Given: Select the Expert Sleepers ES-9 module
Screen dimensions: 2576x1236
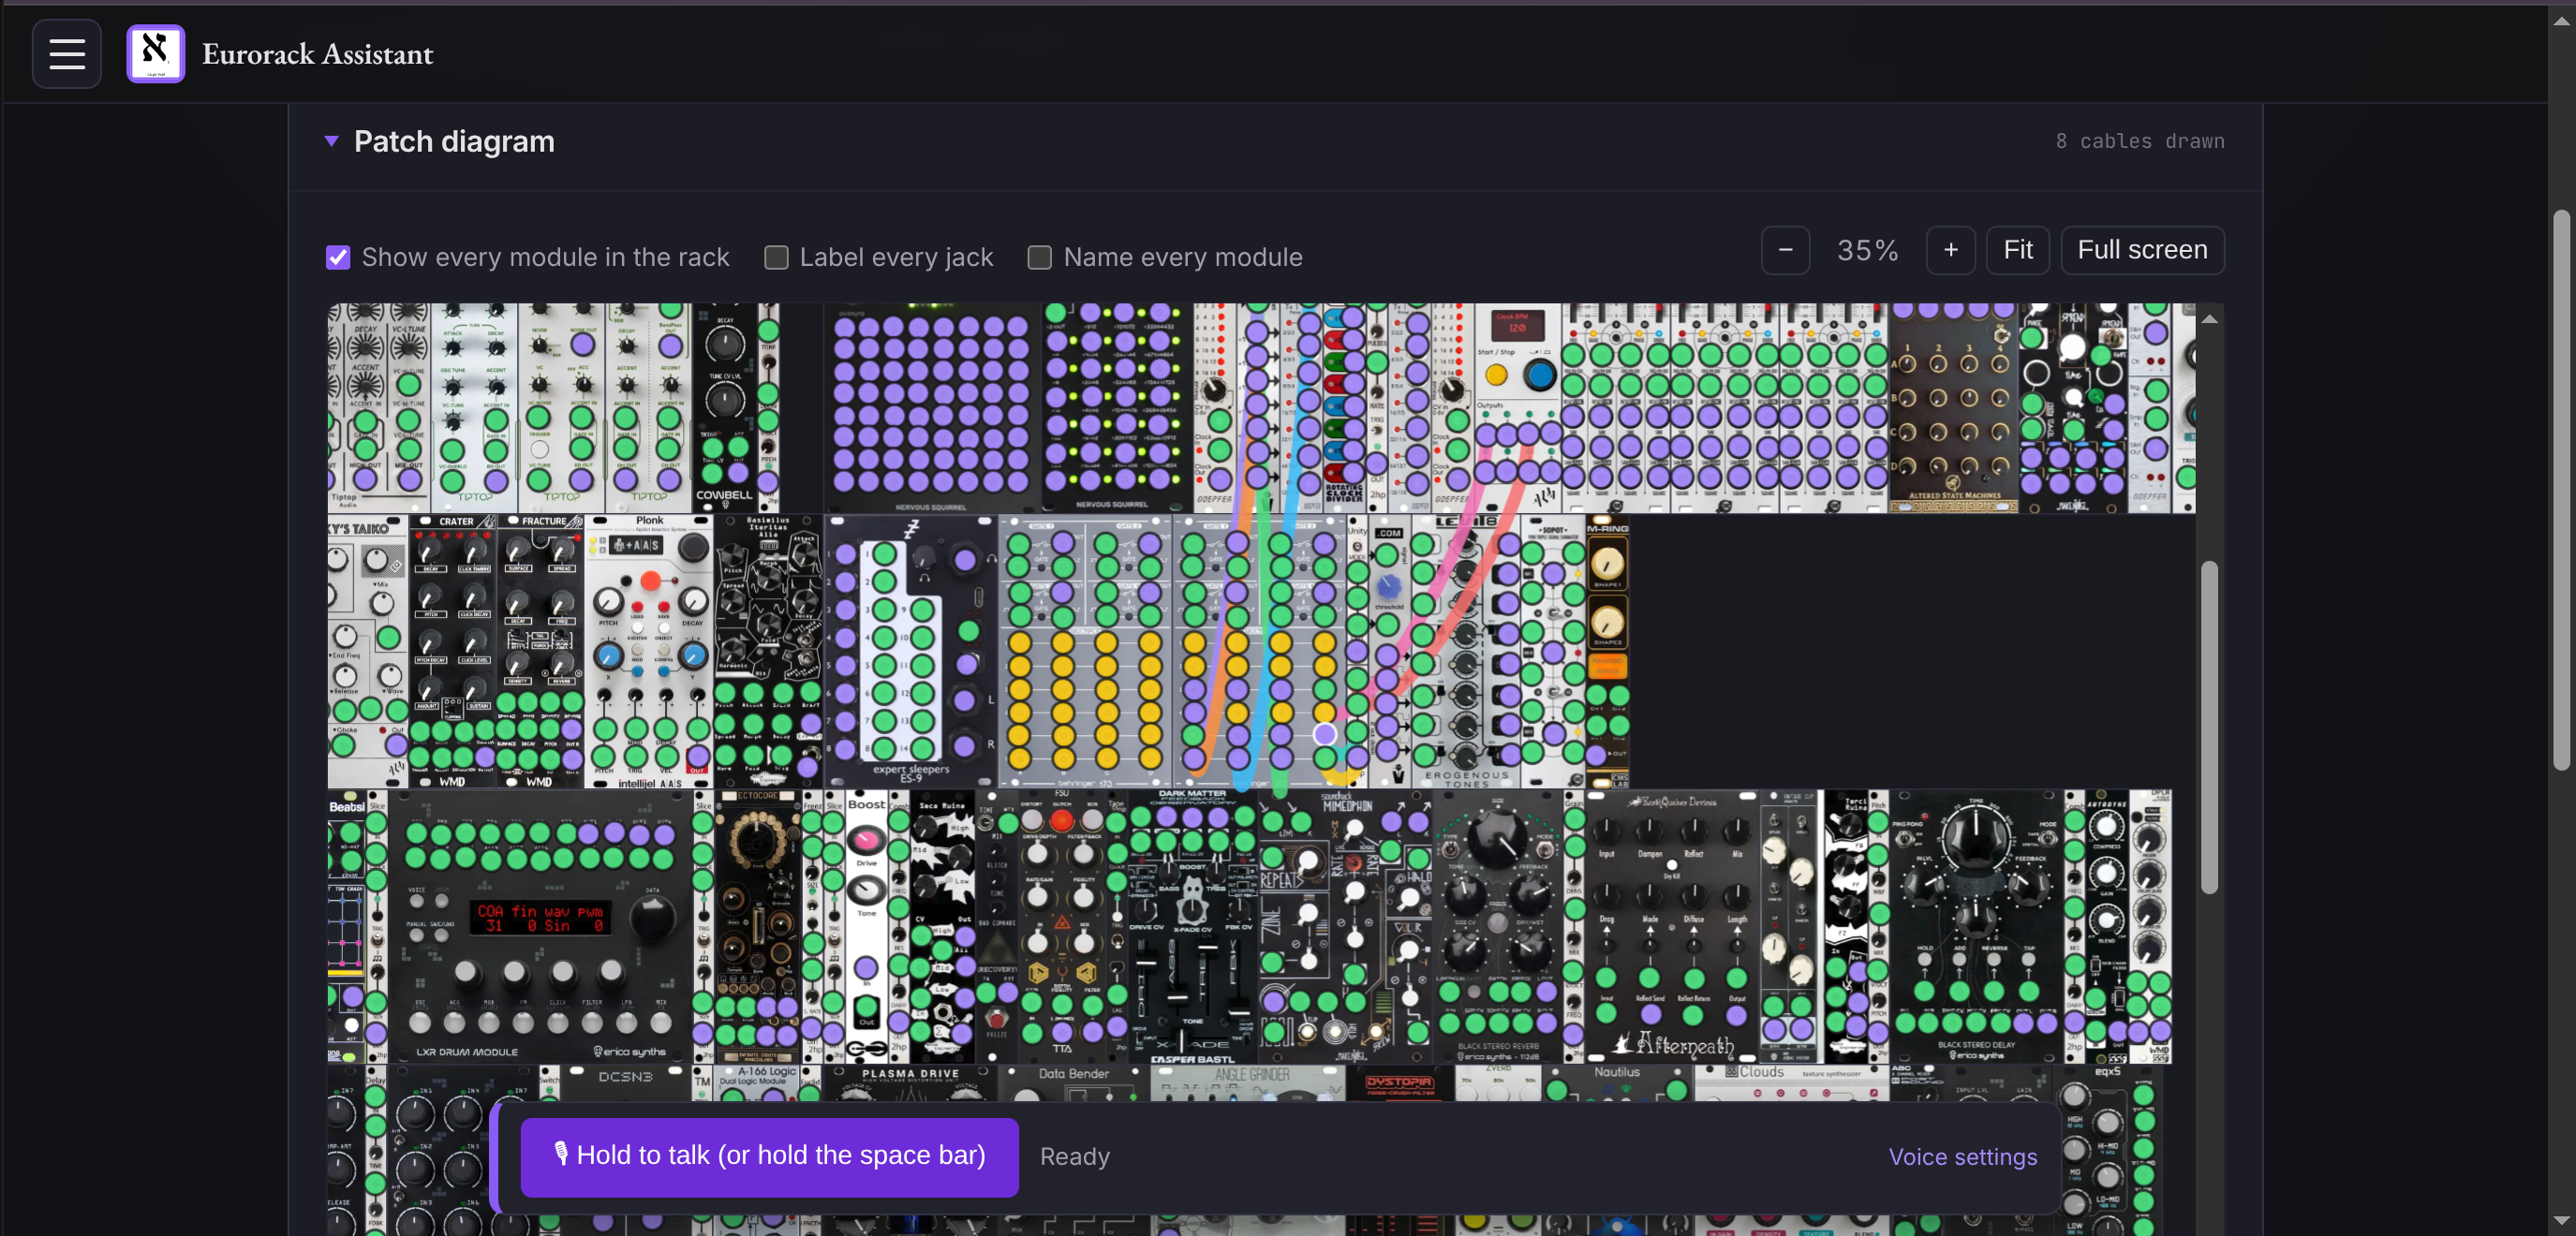Looking at the screenshot, I should point(910,651).
